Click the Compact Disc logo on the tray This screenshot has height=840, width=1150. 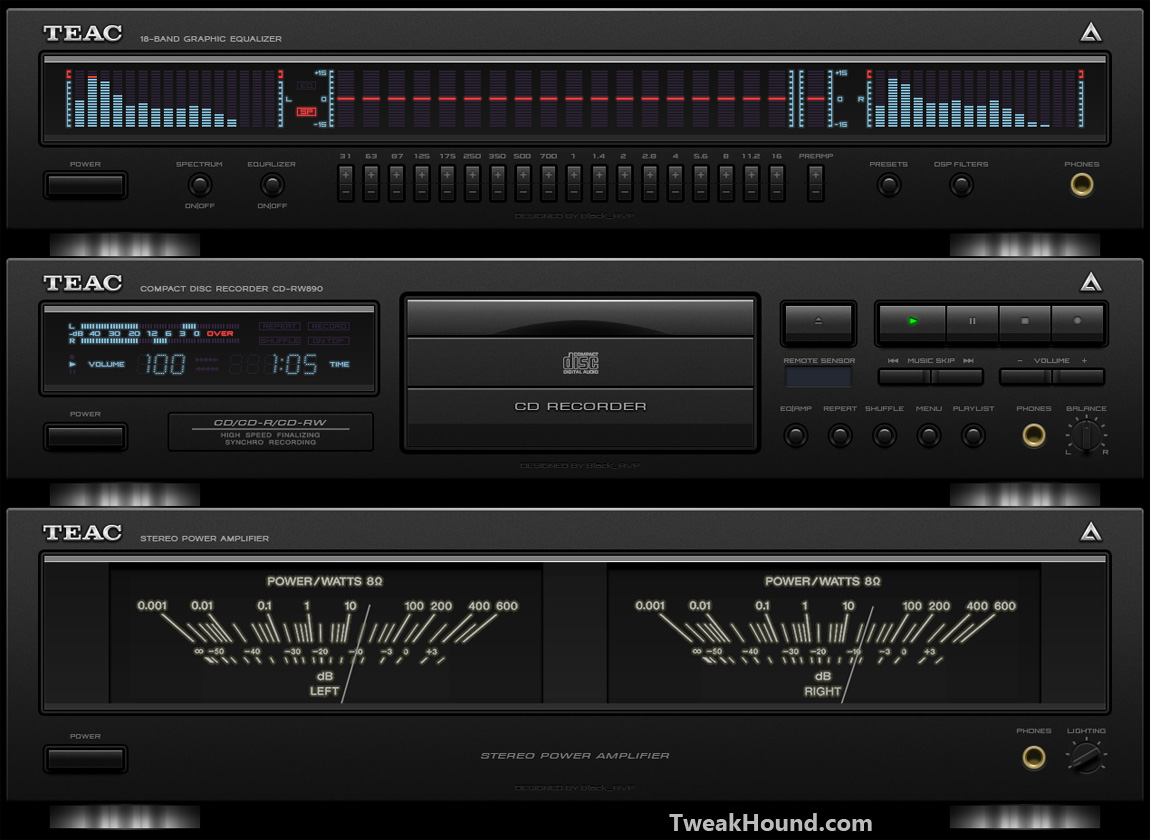click(x=580, y=362)
